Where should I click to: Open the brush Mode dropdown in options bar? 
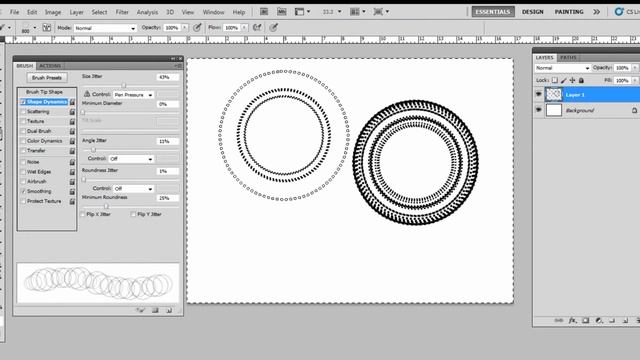pyautogui.click(x=105, y=28)
